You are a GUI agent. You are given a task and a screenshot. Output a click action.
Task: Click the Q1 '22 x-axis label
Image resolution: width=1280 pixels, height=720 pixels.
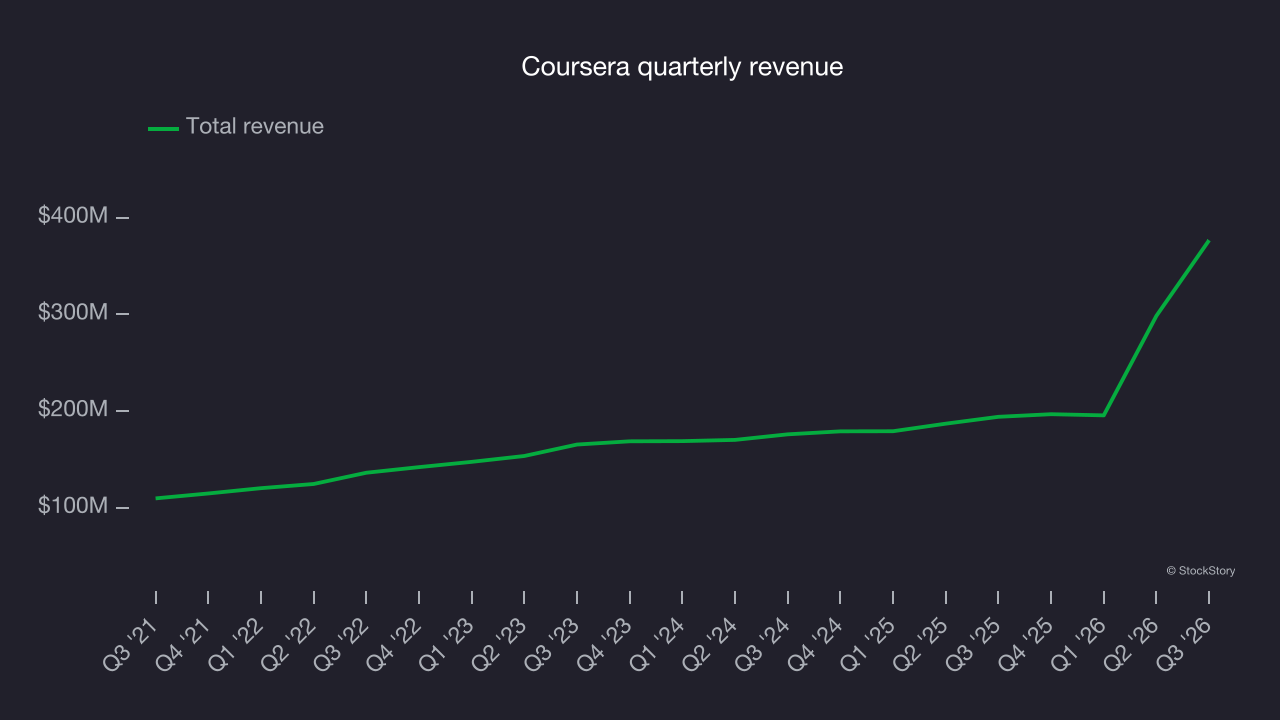click(236, 643)
